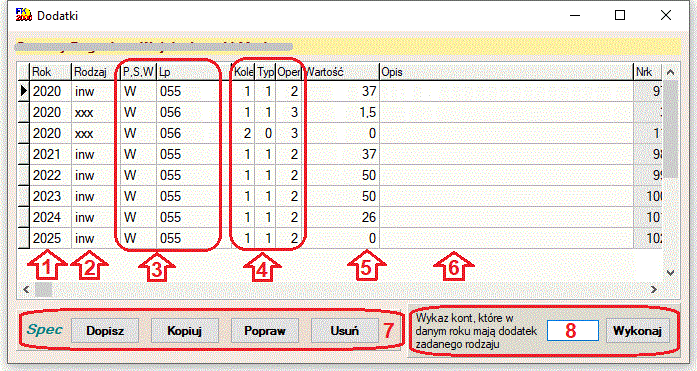697x371 pixels.
Task: Click the Lp 055 cell in the 2024 row
Action: (x=193, y=217)
